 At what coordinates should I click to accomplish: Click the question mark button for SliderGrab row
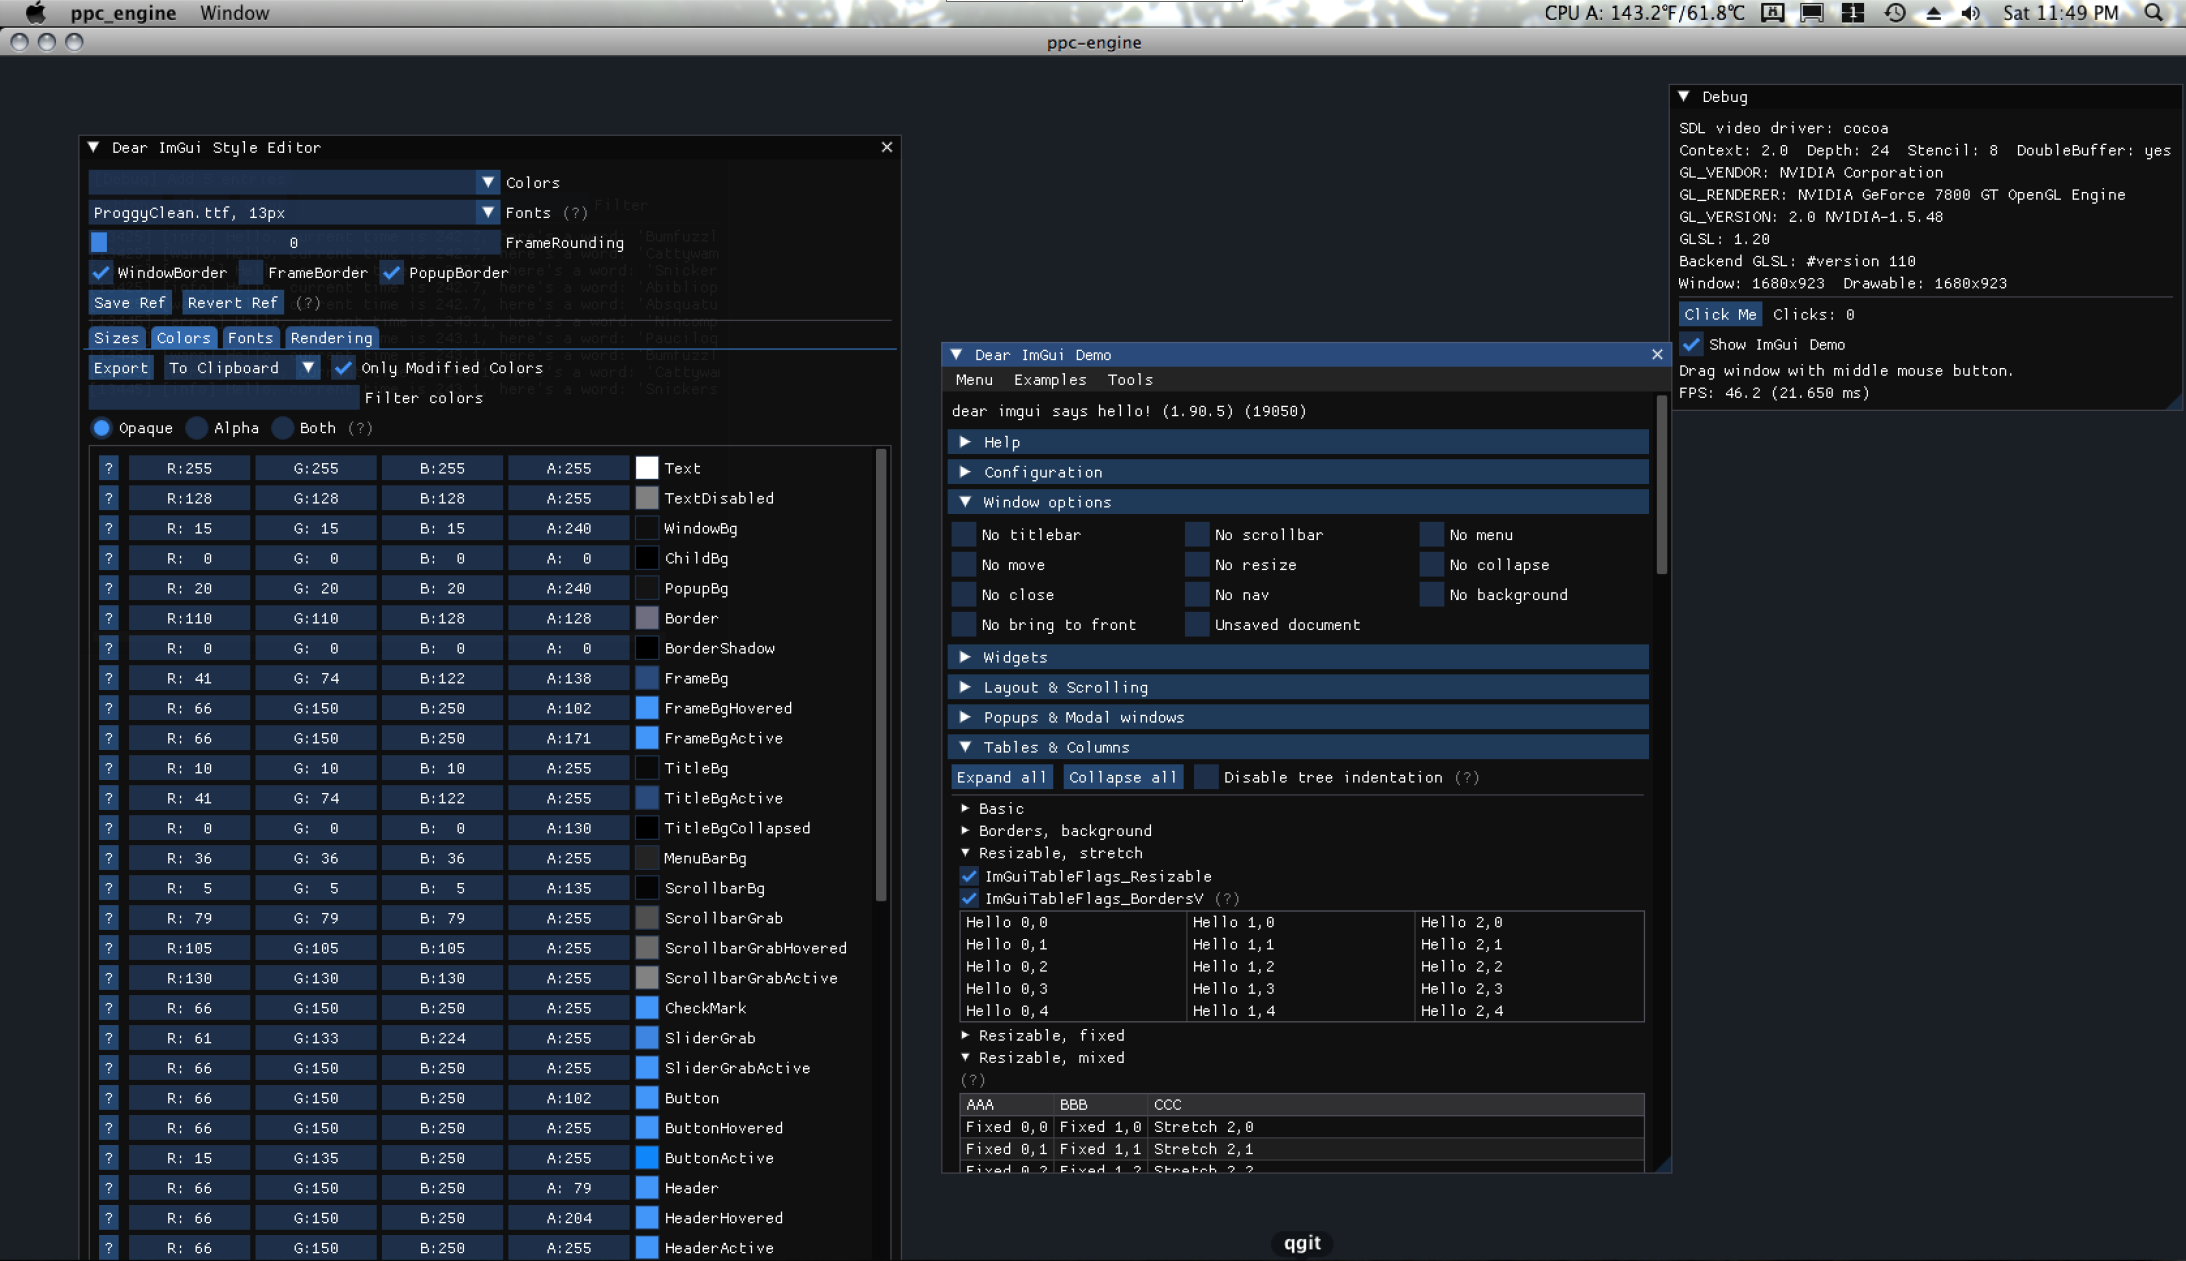[109, 1038]
